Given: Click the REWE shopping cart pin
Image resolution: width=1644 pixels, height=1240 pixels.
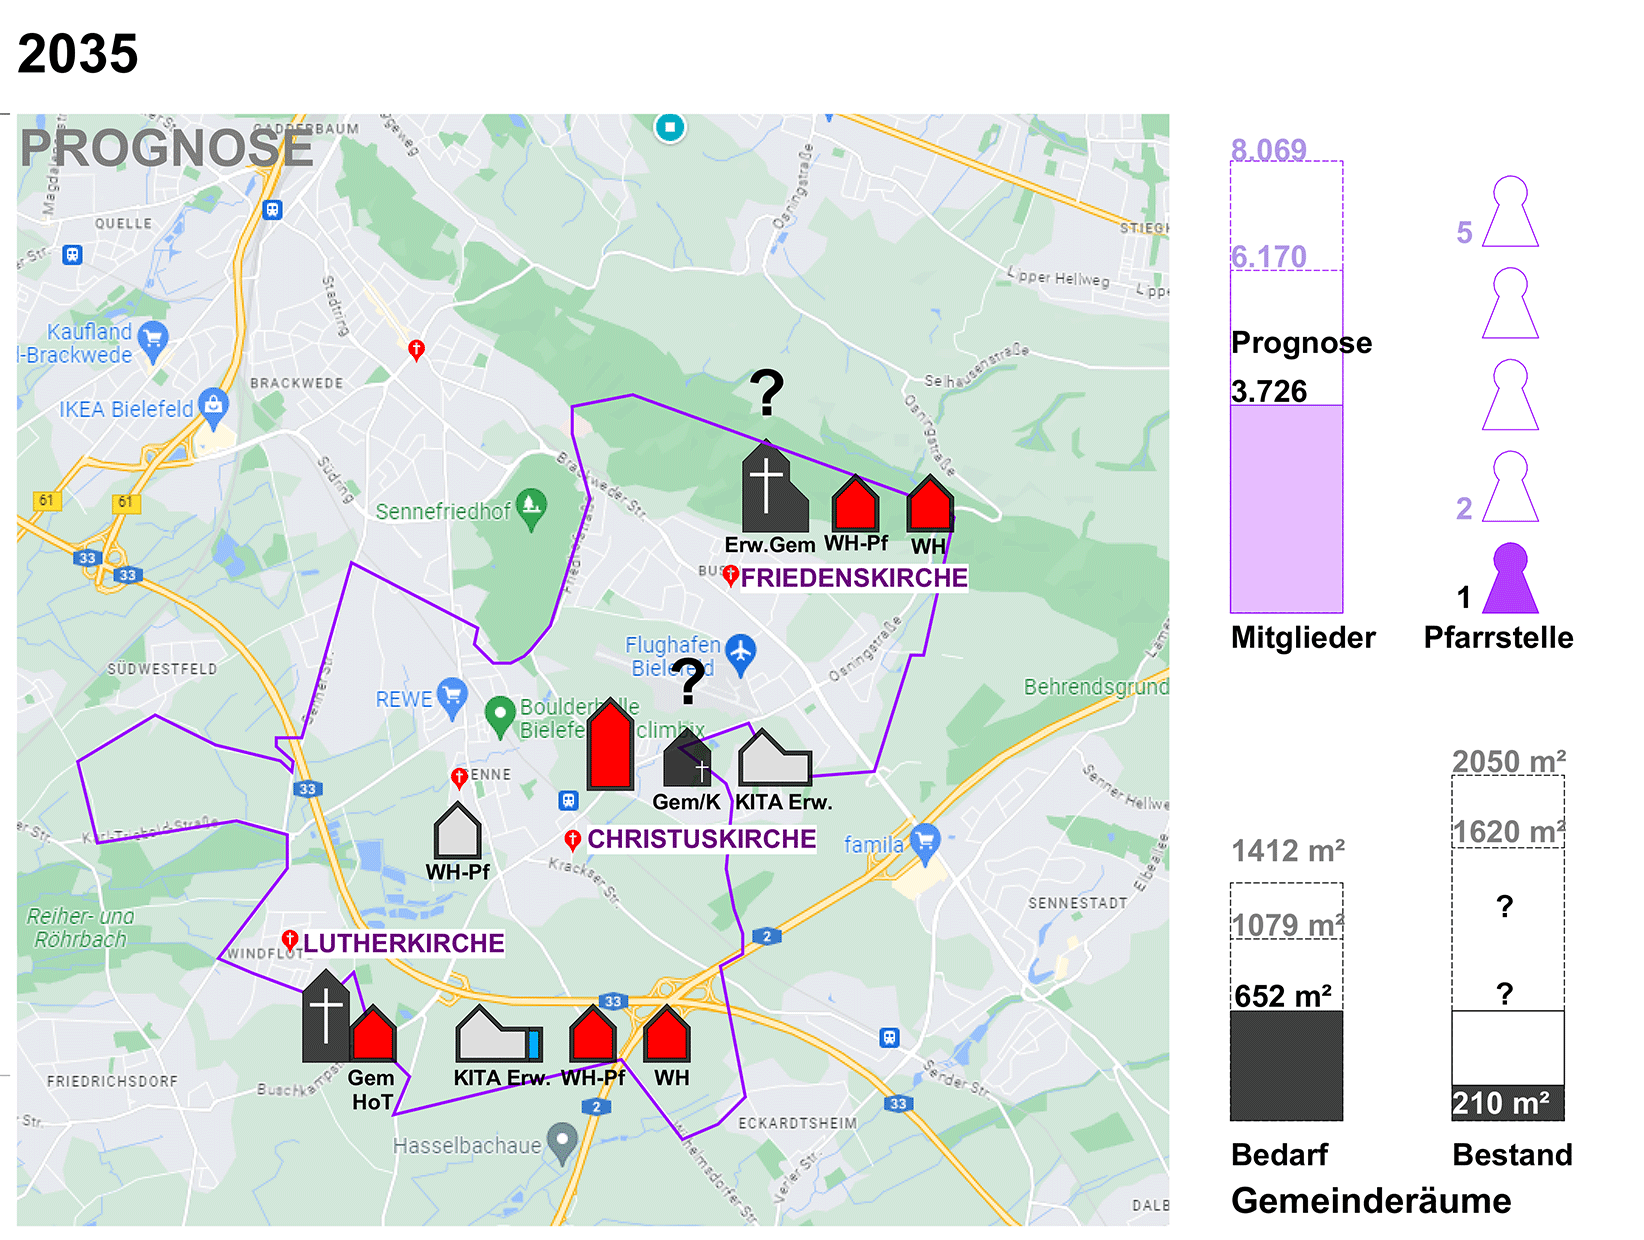Looking at the screenshot, I should pos(452,699).
